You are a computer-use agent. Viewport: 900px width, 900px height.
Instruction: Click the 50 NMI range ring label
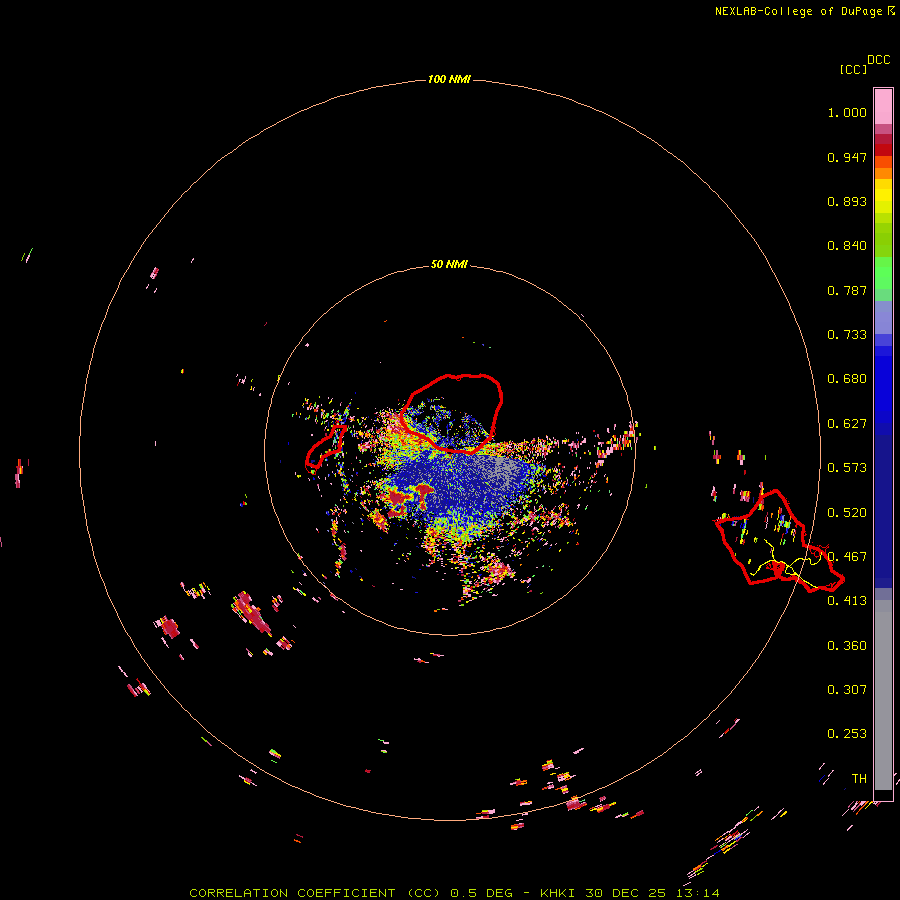click(449, 264)
